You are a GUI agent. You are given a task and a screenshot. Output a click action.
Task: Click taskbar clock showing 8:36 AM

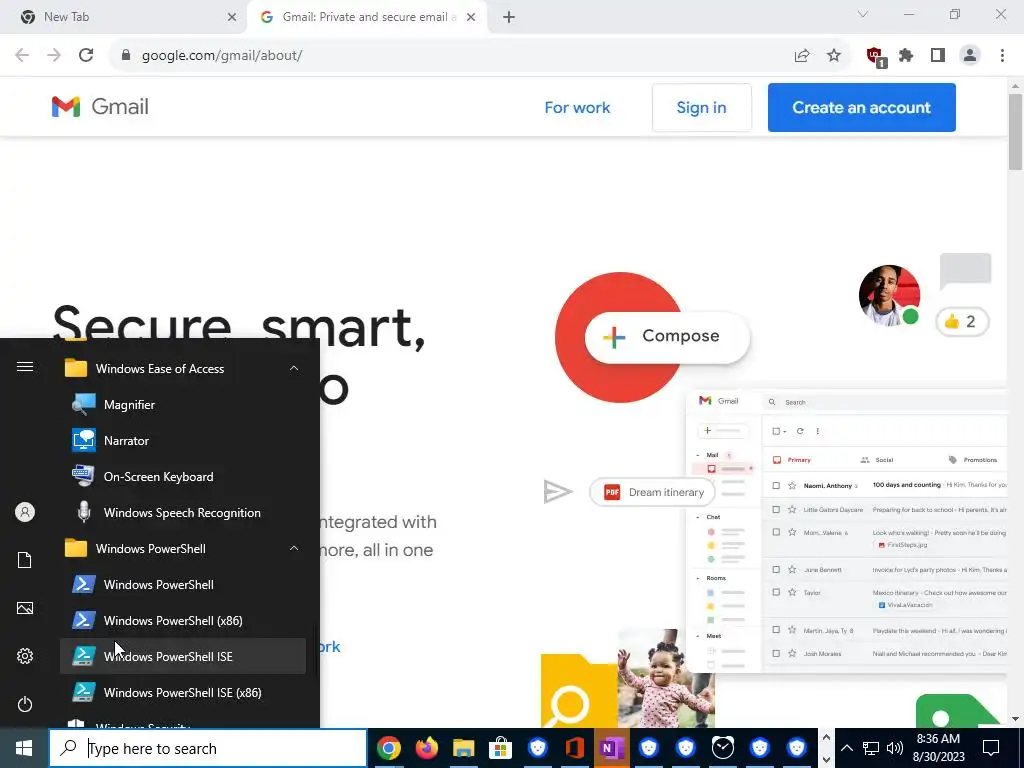pos(938,748)
